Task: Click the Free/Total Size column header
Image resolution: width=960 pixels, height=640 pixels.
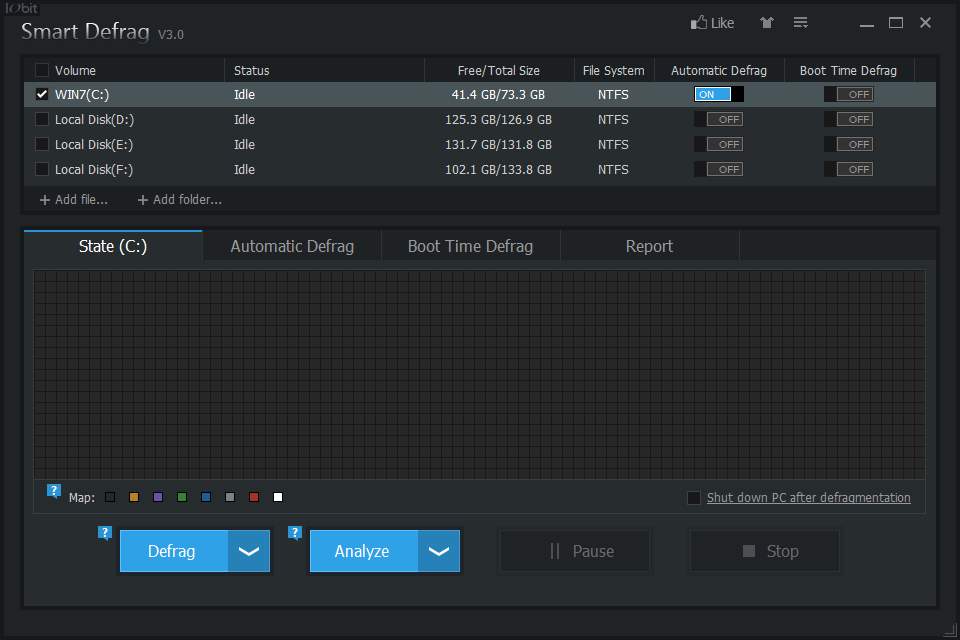Action: click(x=499, y=70)
